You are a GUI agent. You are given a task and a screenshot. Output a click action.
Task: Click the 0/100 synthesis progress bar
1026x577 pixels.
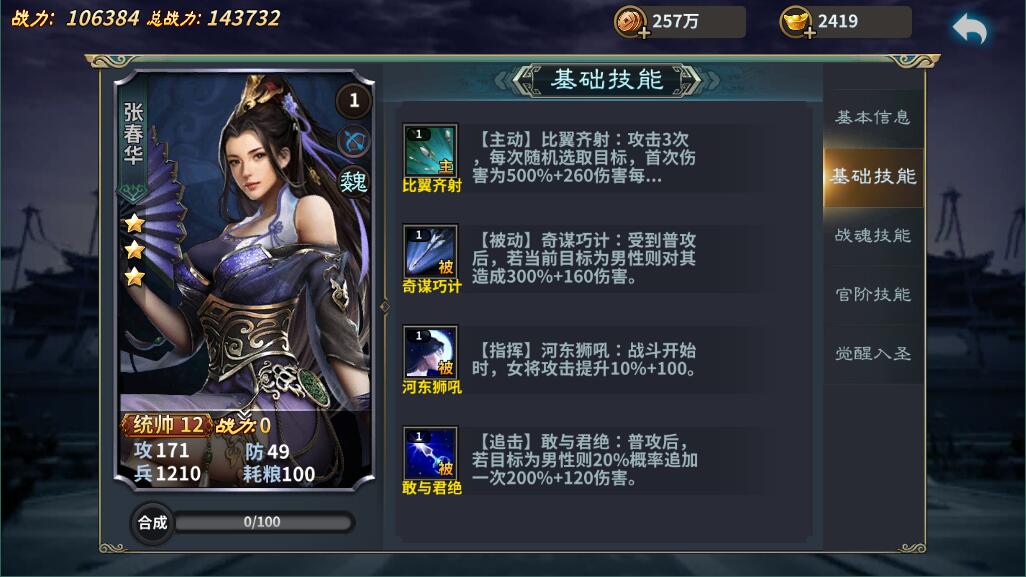pos(263,522)
